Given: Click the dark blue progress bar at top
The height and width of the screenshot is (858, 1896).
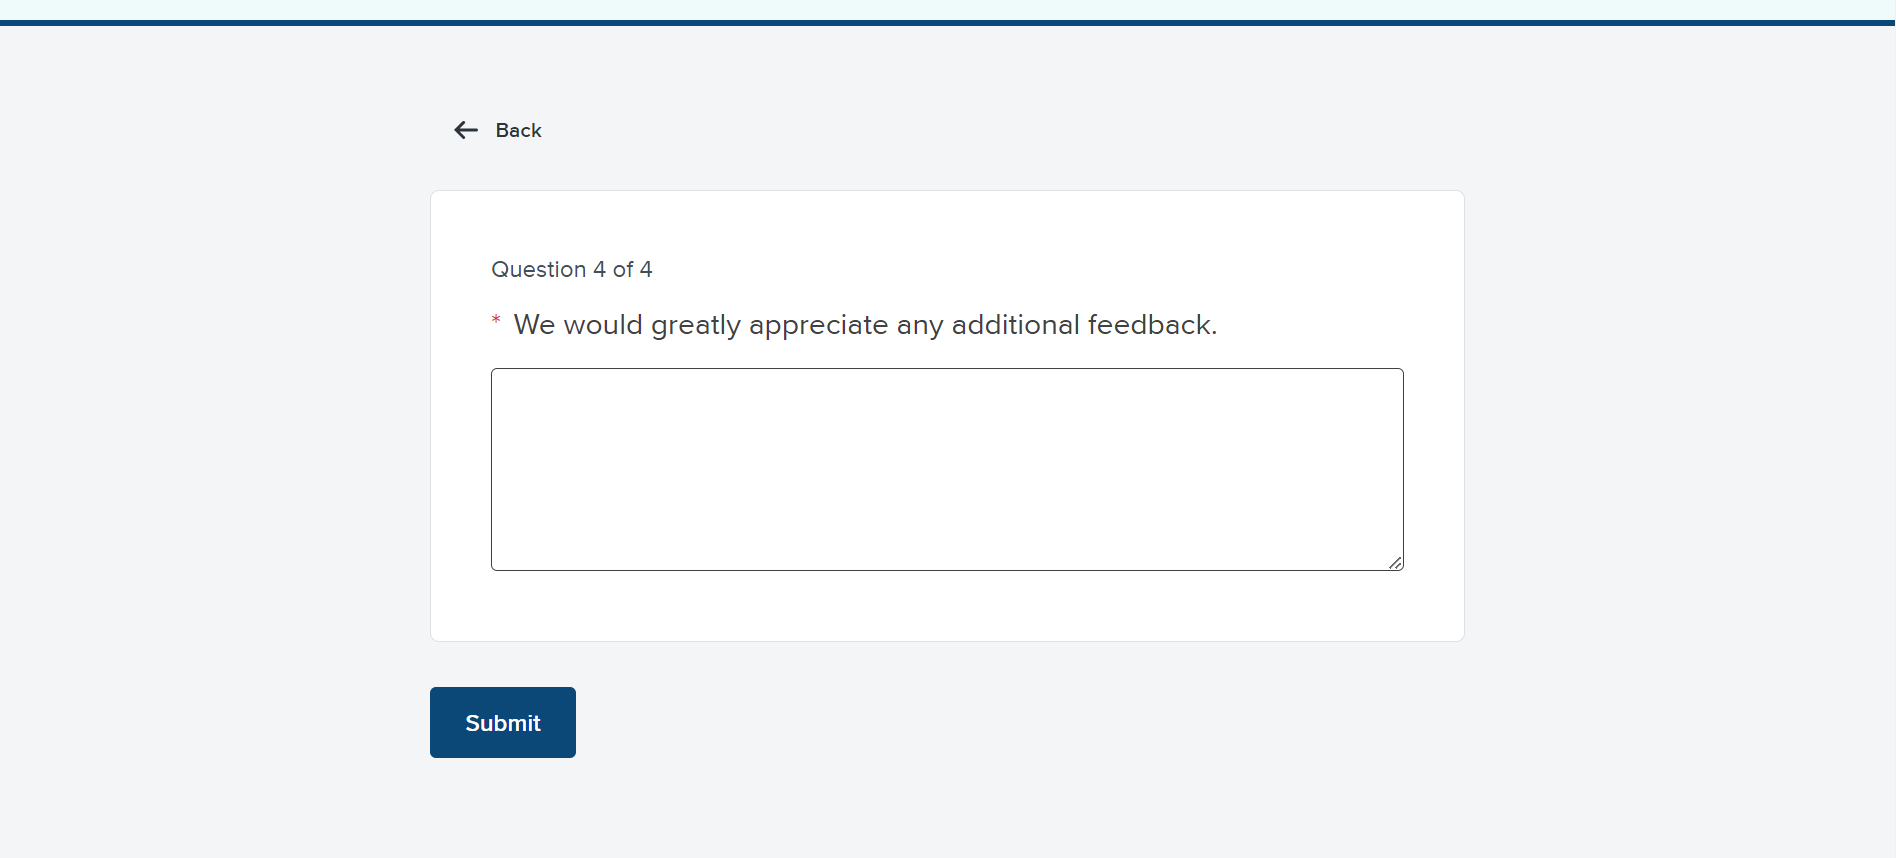Looking at the screenshot, I should point(948,22).
